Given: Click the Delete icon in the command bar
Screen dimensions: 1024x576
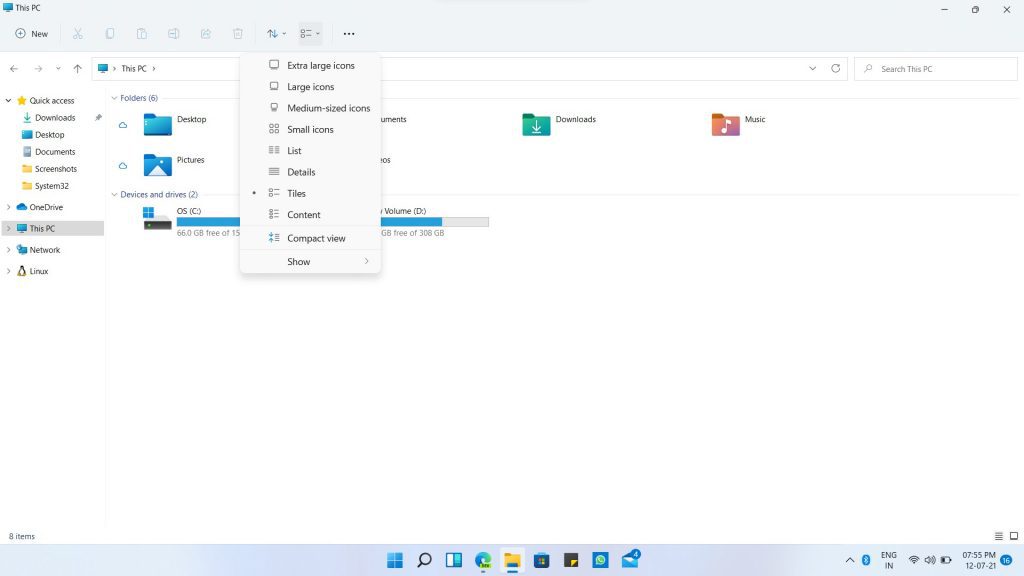Looking at the screenshot, I should [237, 33].
